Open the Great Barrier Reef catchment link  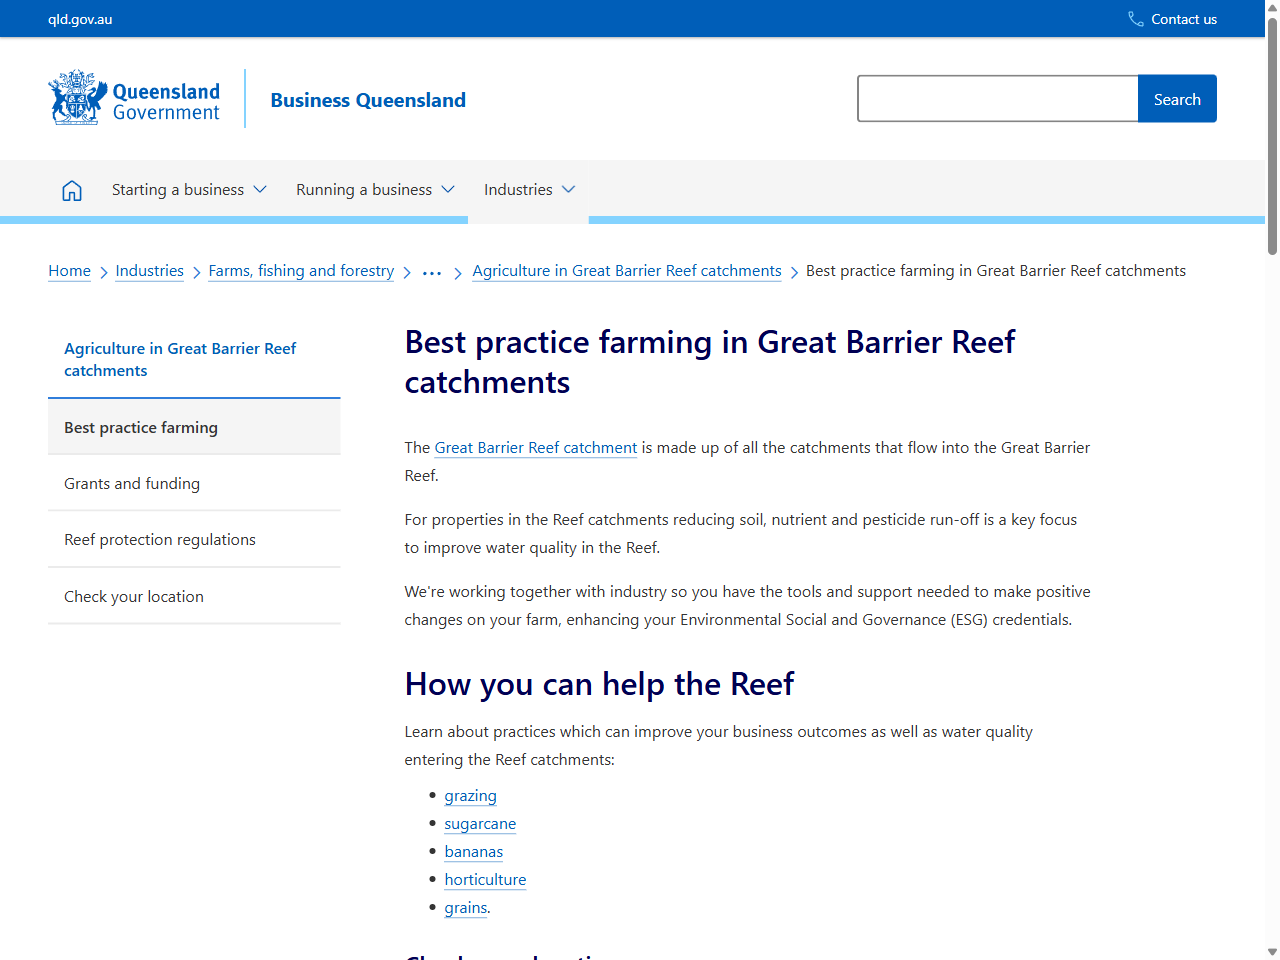[535, 447]
